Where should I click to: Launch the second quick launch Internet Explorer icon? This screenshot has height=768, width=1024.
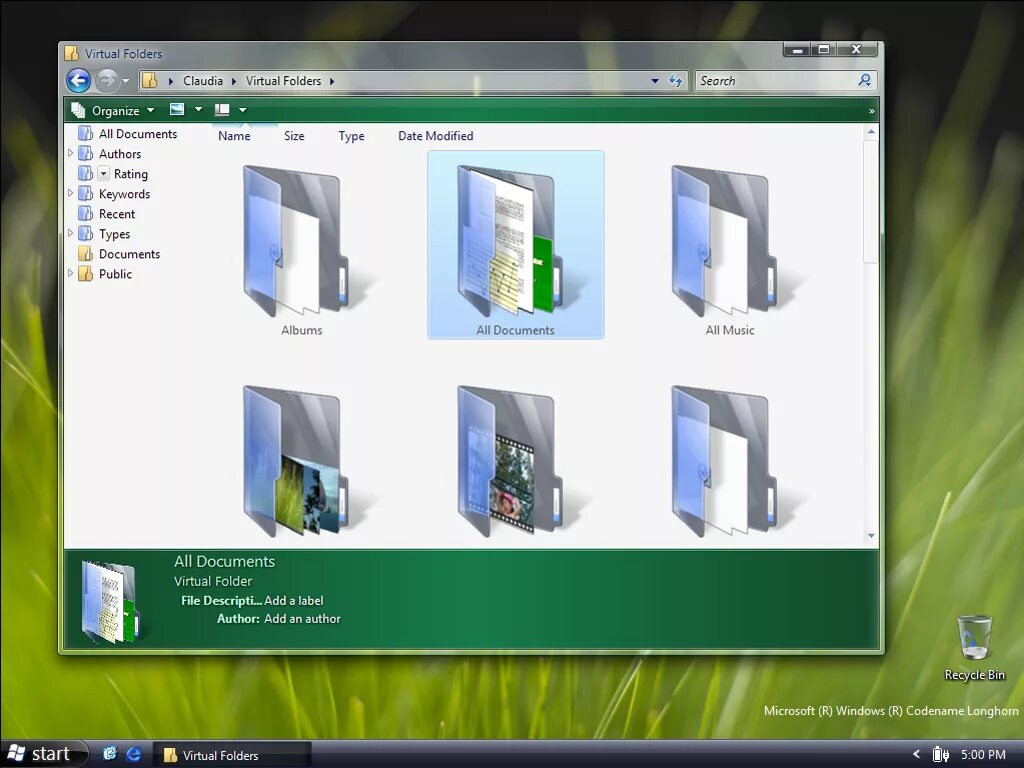[134, 754]
